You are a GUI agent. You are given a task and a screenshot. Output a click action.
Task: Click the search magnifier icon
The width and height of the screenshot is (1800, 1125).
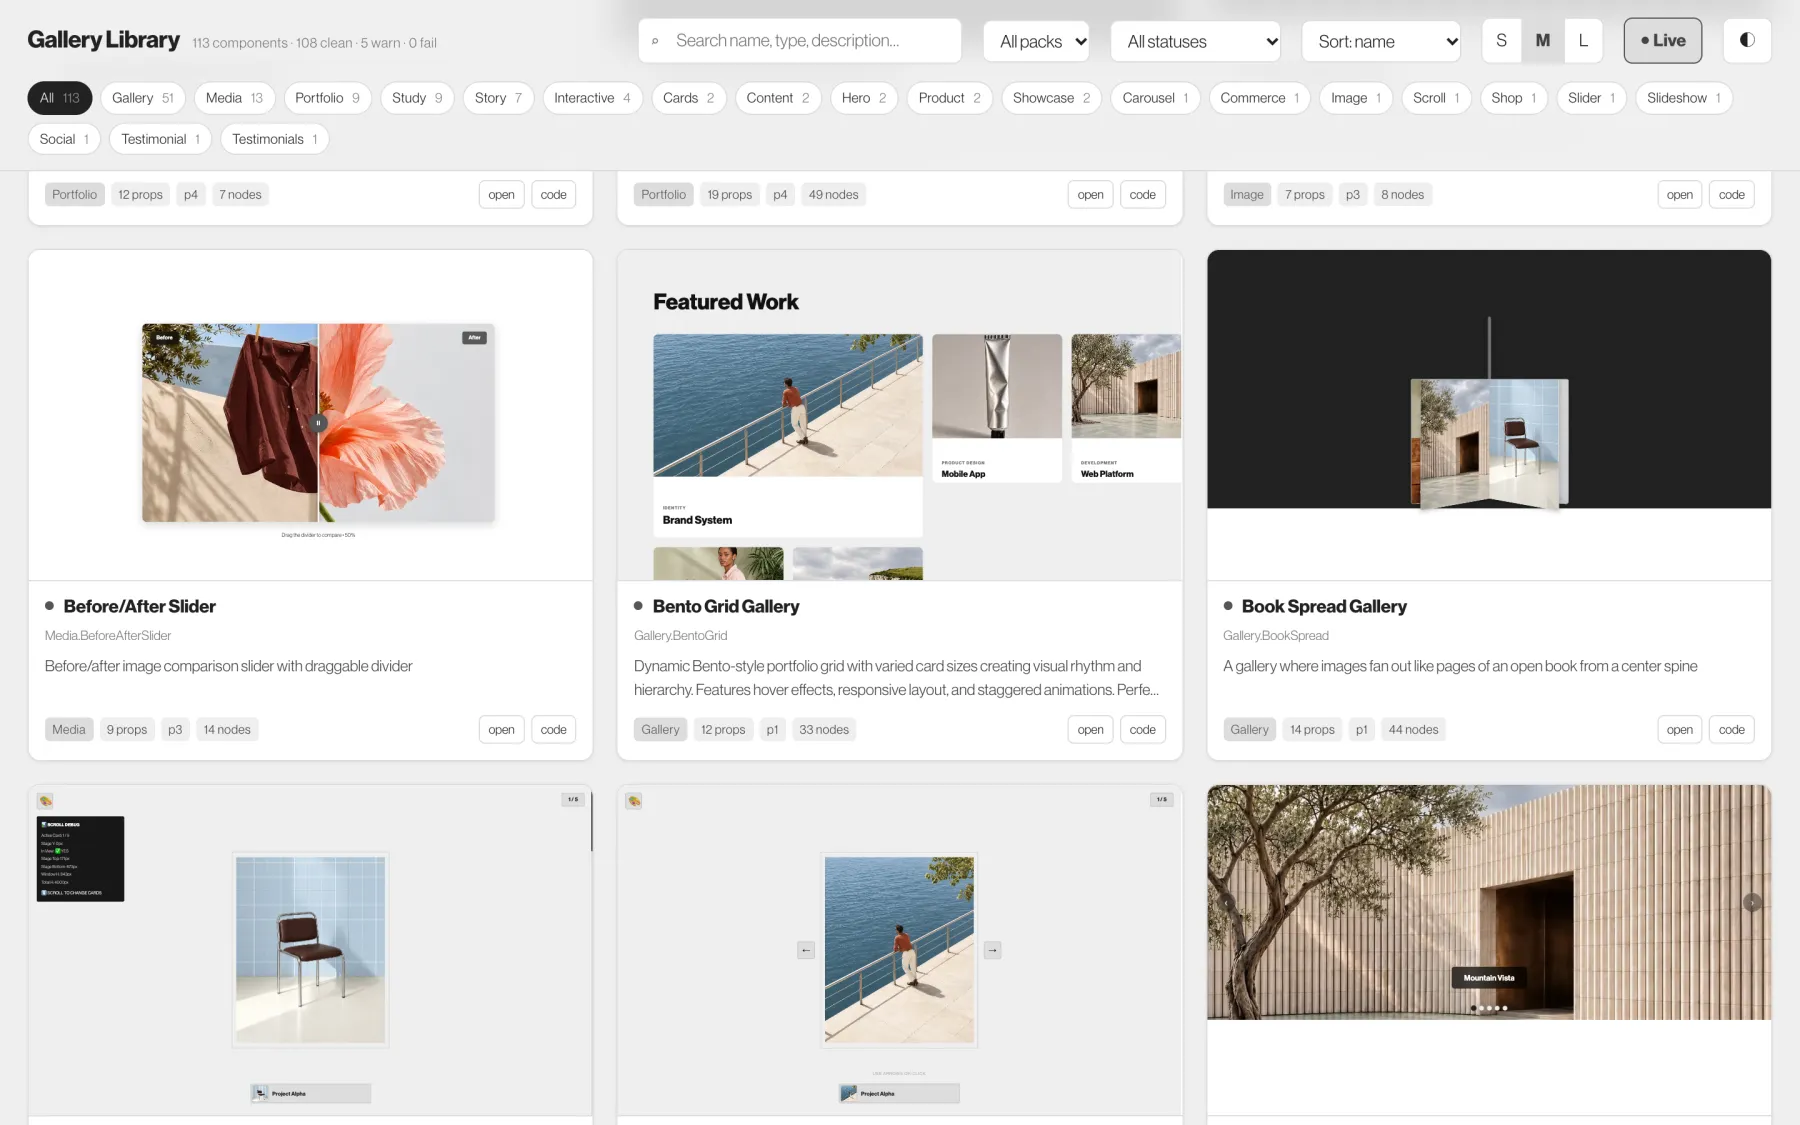[x=655, y=41]
